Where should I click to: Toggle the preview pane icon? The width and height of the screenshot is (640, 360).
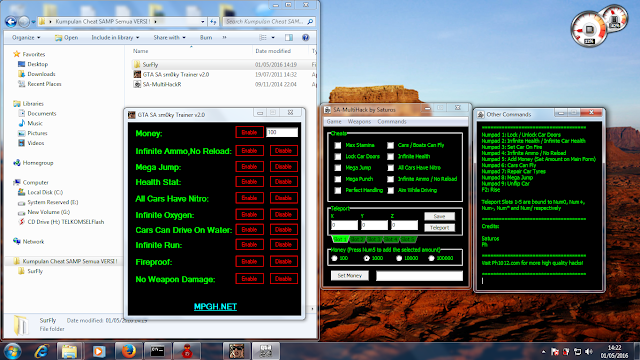[x=289, y=38]
